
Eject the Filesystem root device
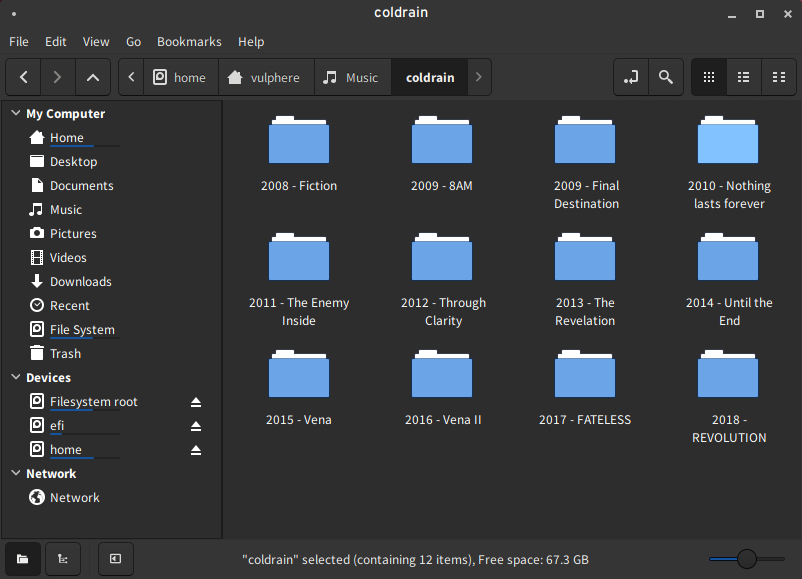coord(196,402)
